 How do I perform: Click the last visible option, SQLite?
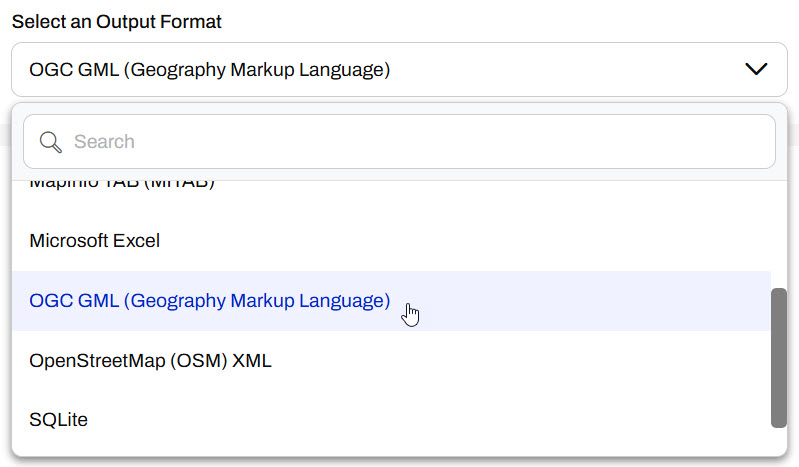(x=59, y=420)
